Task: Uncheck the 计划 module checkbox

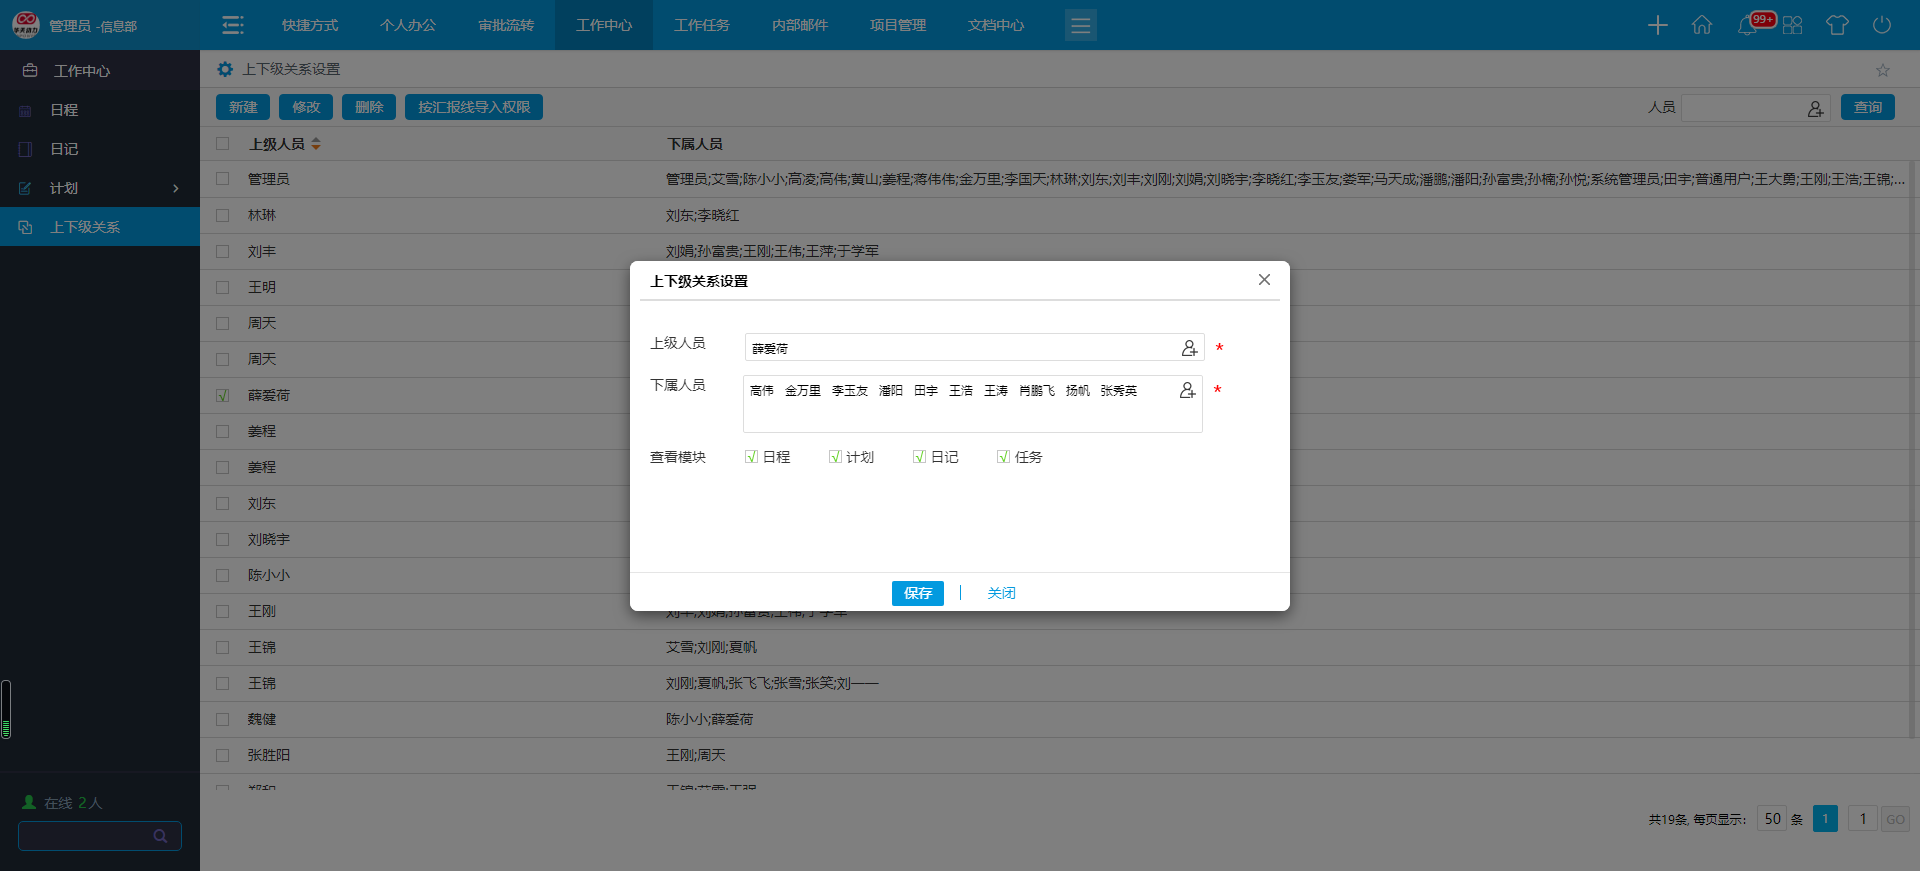Action: point(835,457)
